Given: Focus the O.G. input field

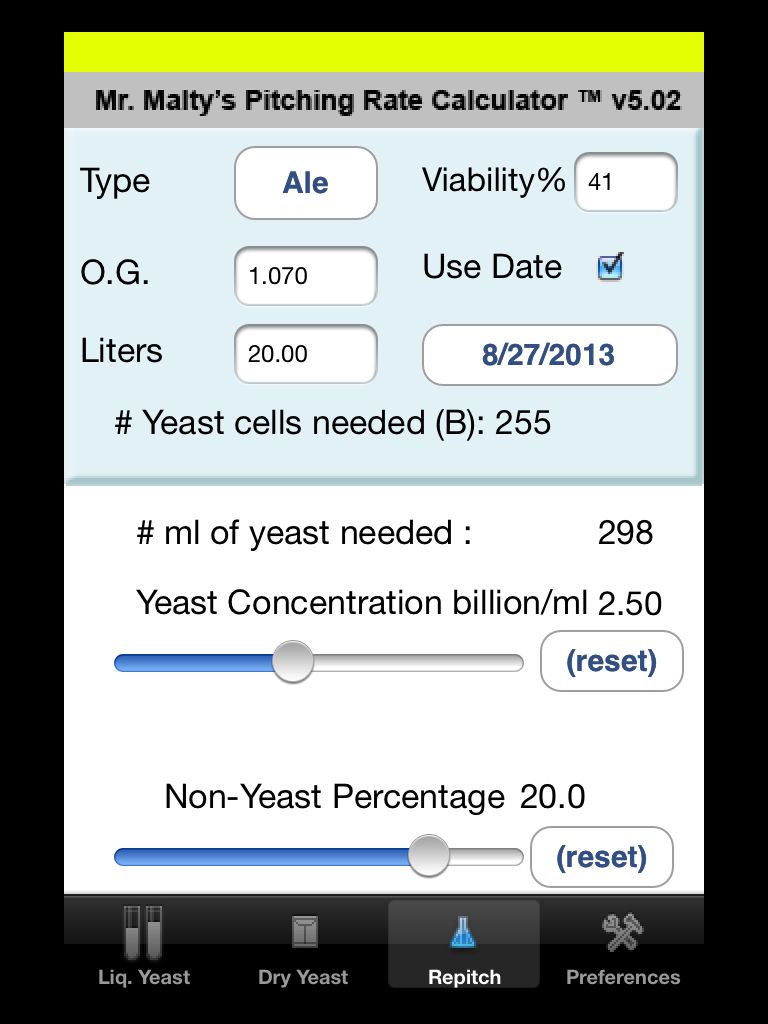Looking at the screenshot, I should coord(306,276).
